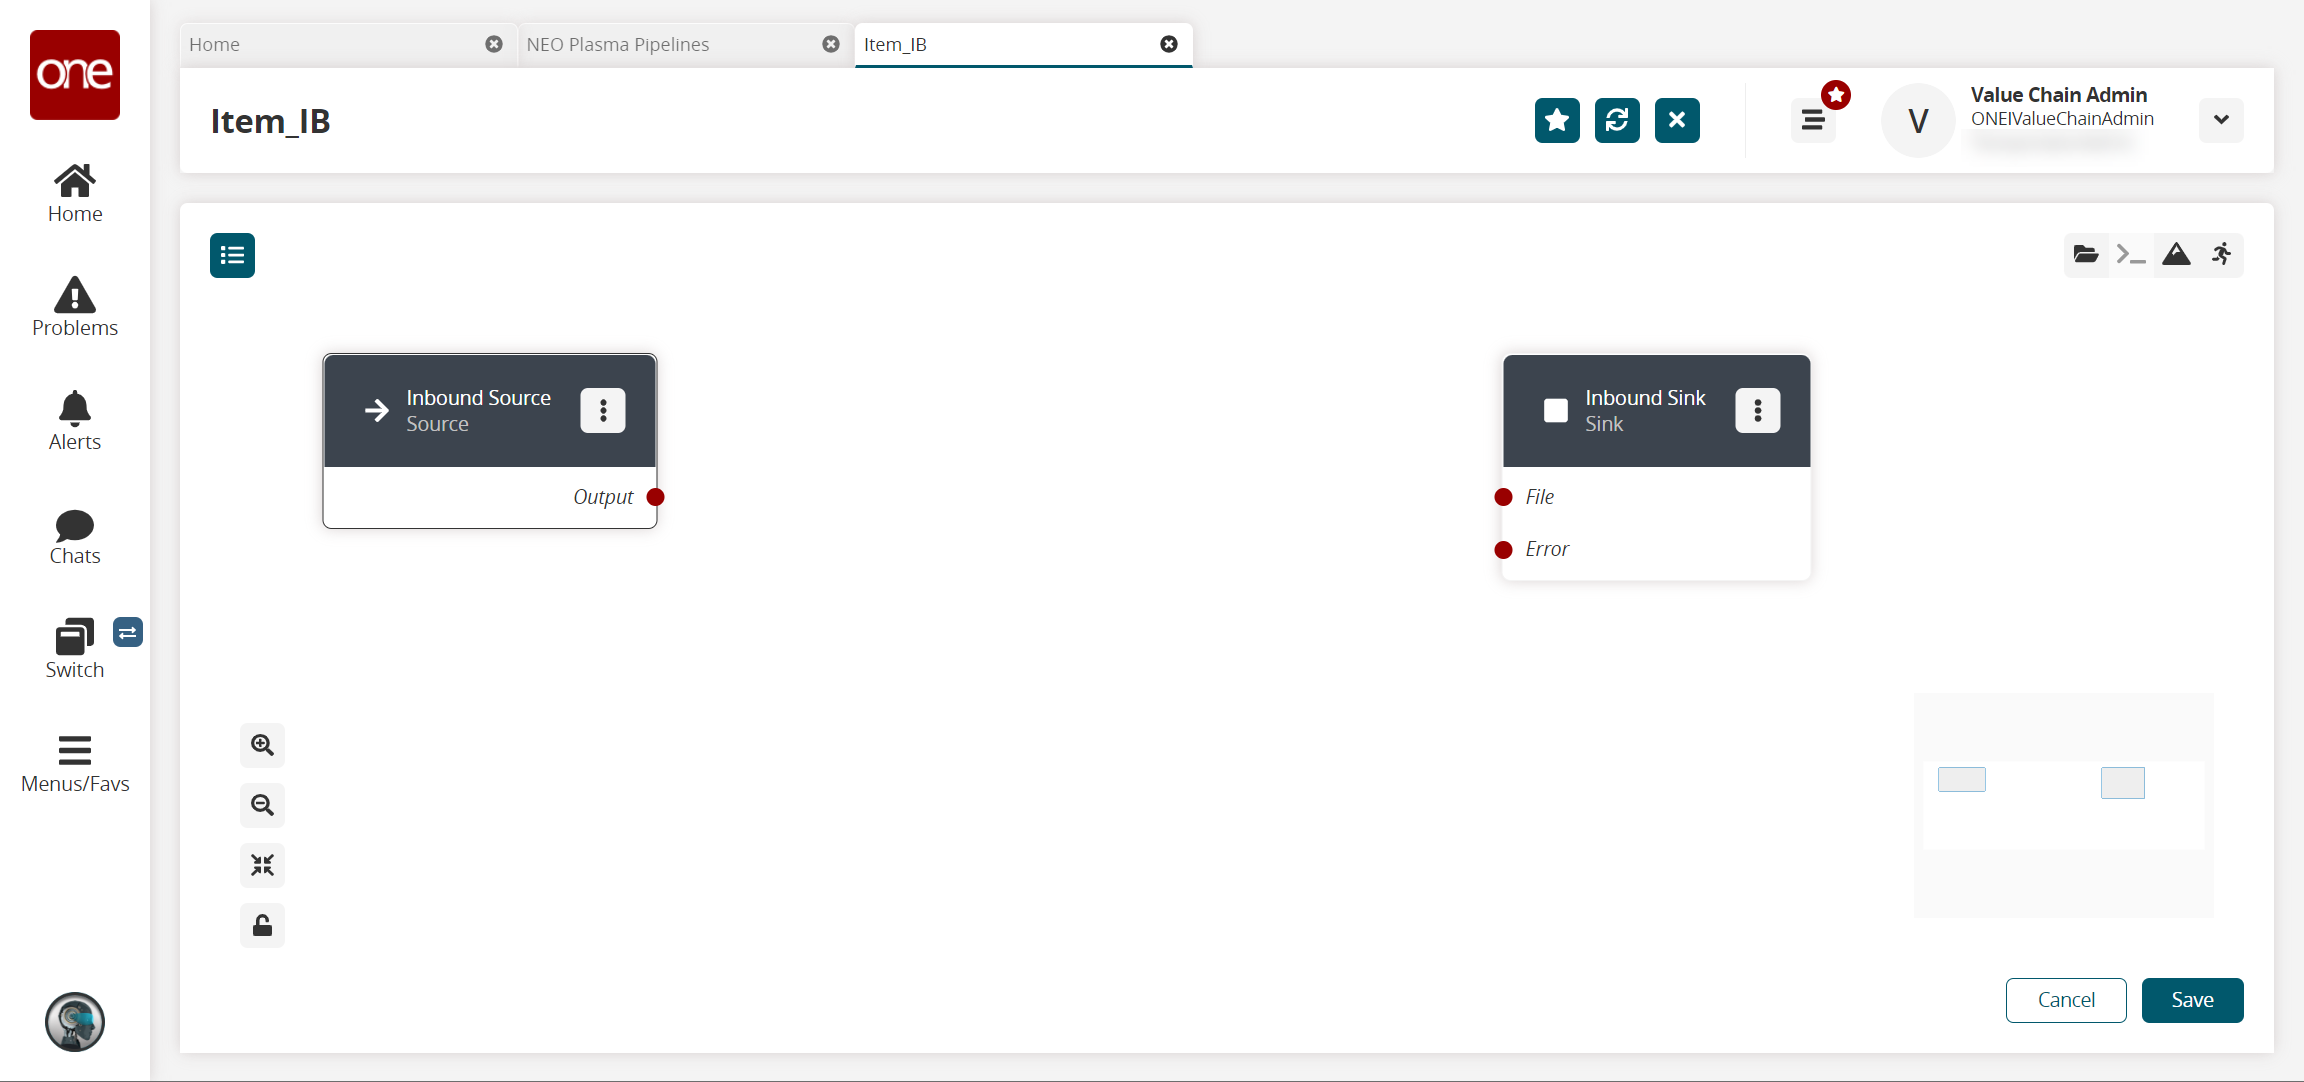
Task: Zoom in on the pipeline canvas
Action: coord(262,745)
